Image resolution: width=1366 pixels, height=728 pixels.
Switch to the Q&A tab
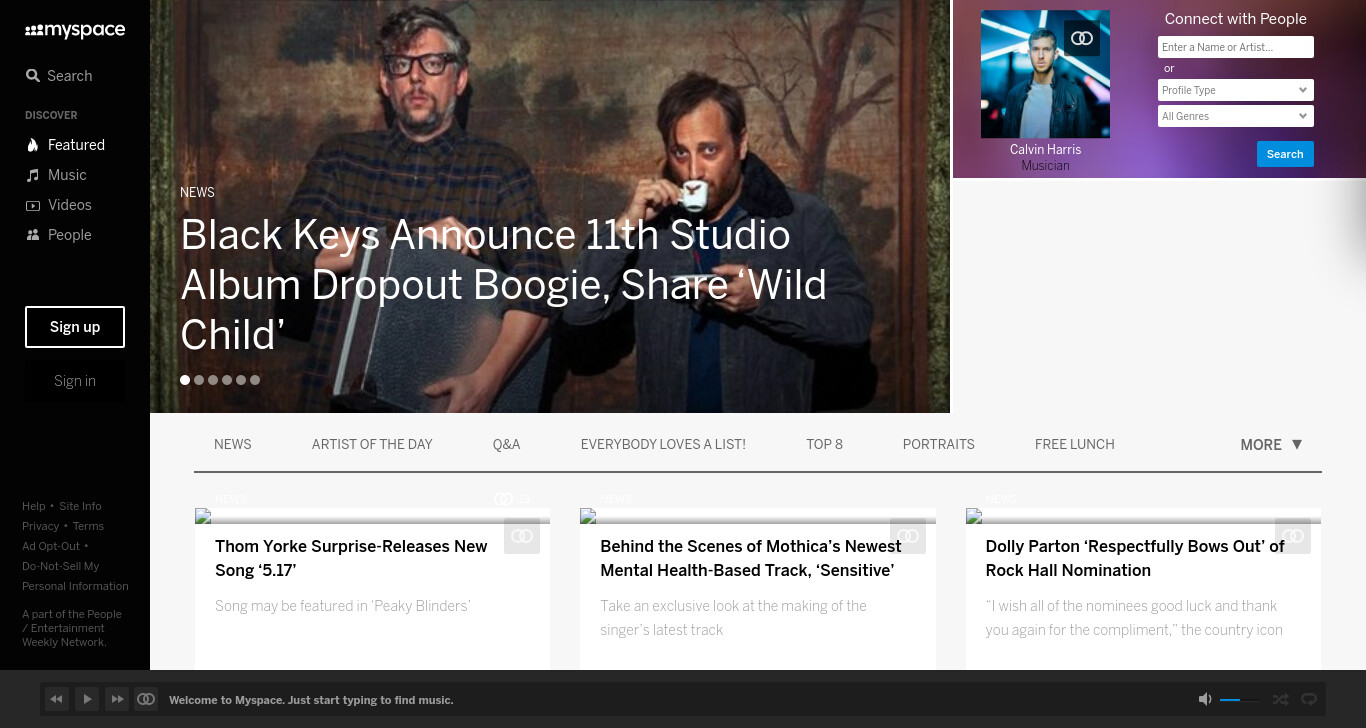[x=507, y=444]
